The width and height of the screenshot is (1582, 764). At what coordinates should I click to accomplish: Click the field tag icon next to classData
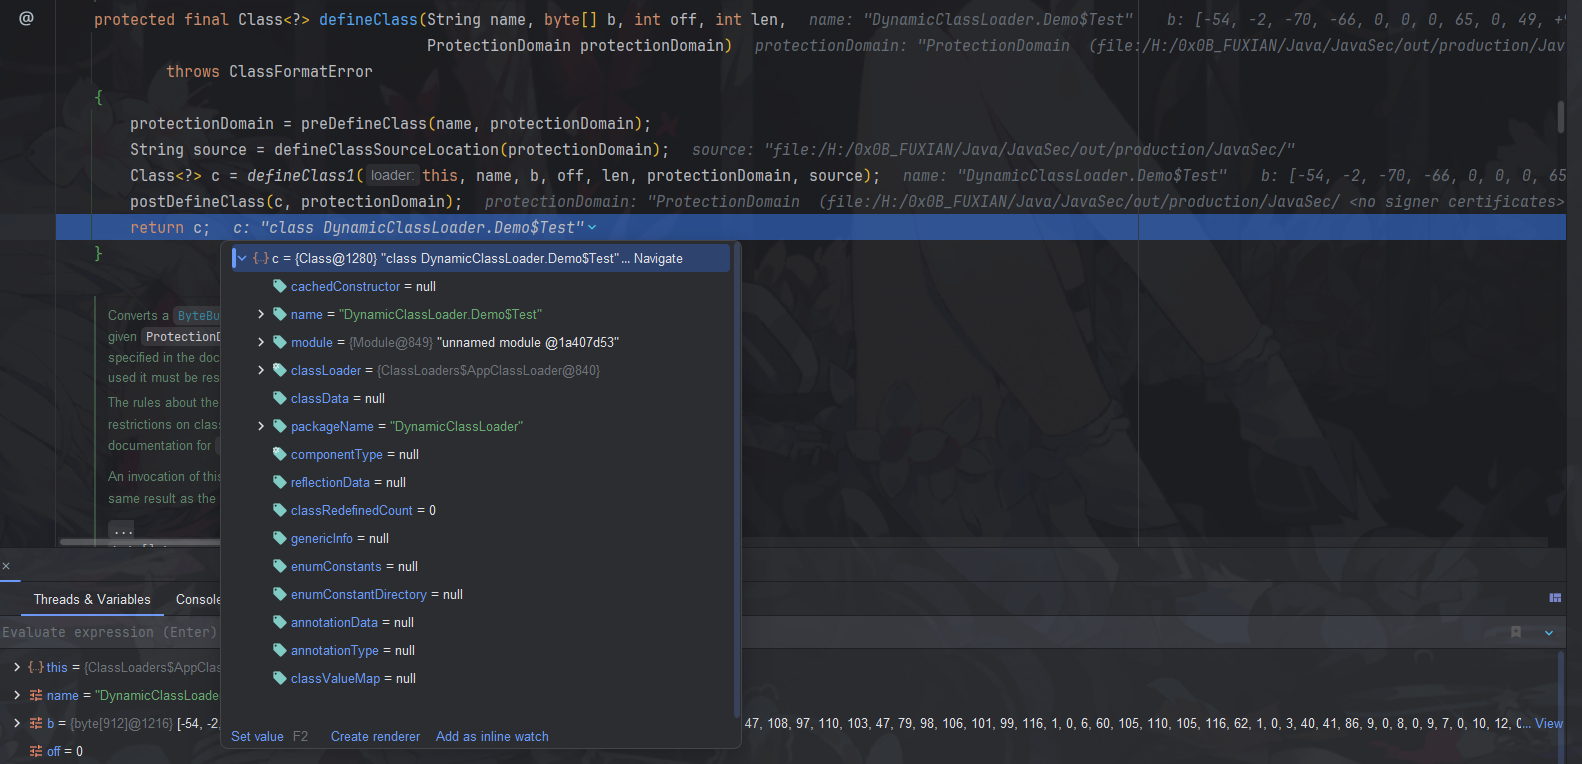(x=280, y=398)
